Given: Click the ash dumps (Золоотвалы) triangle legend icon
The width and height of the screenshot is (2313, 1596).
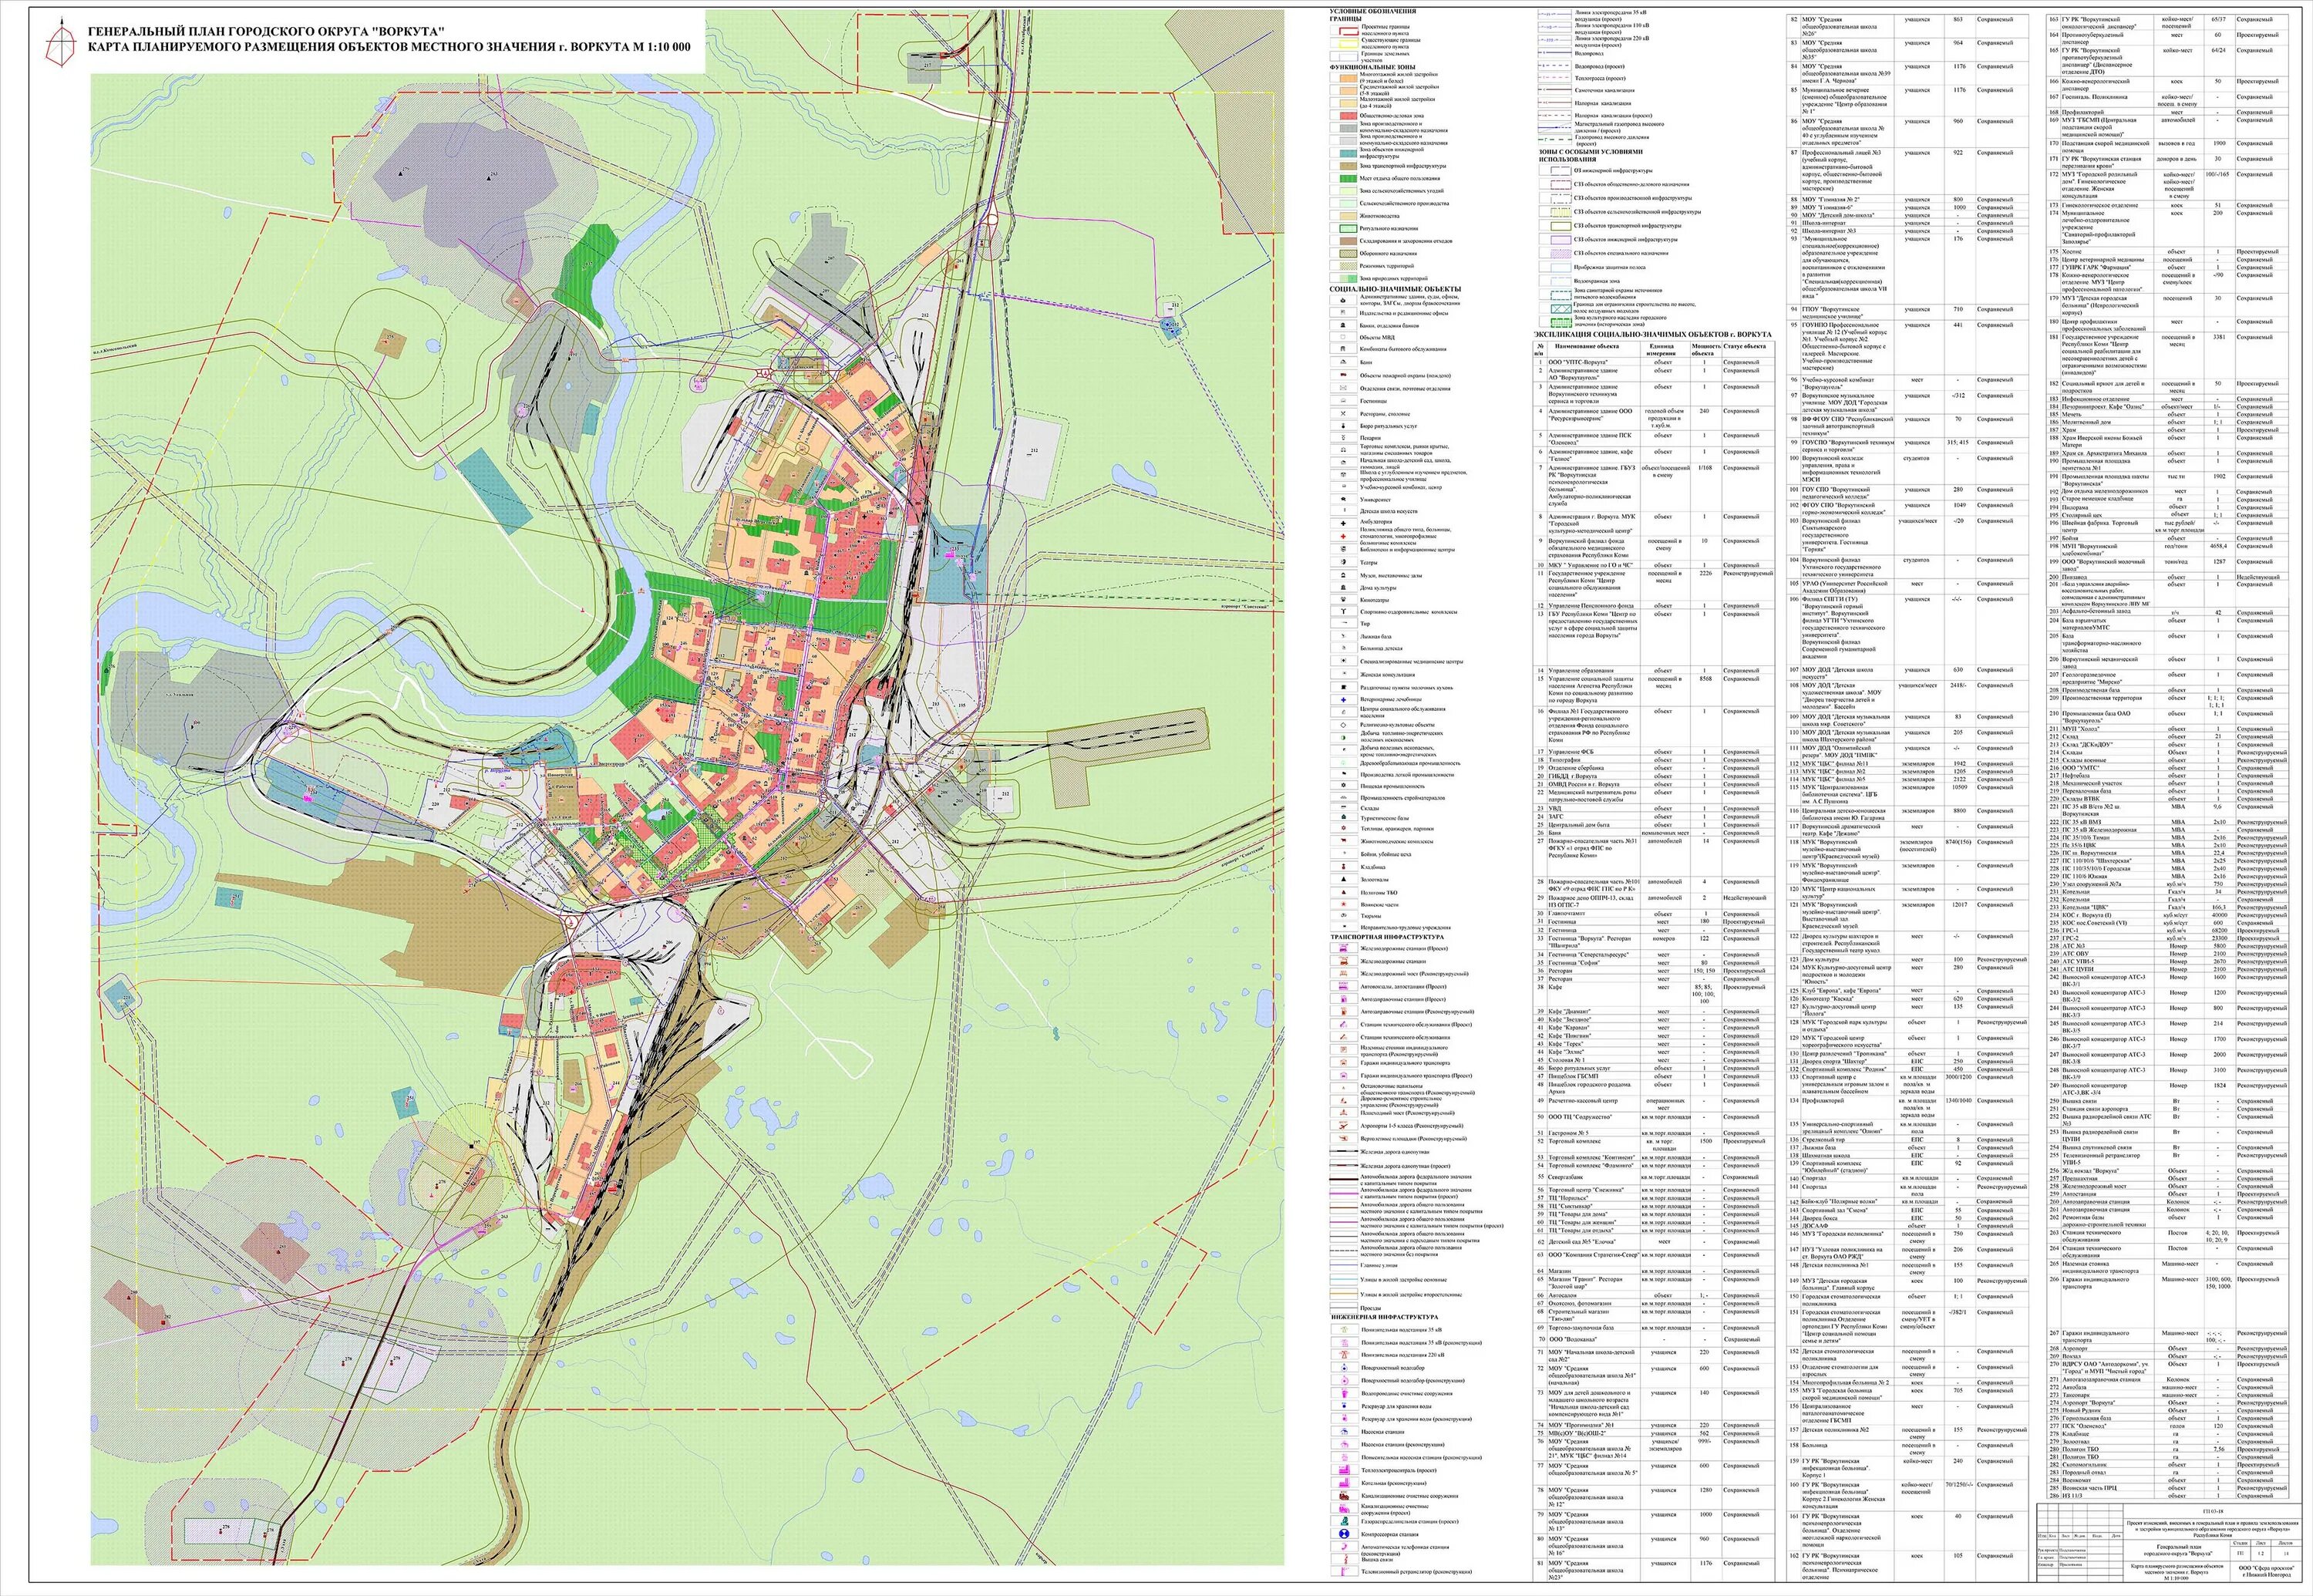Looking at the screenshot, I should click(1344, 879).
